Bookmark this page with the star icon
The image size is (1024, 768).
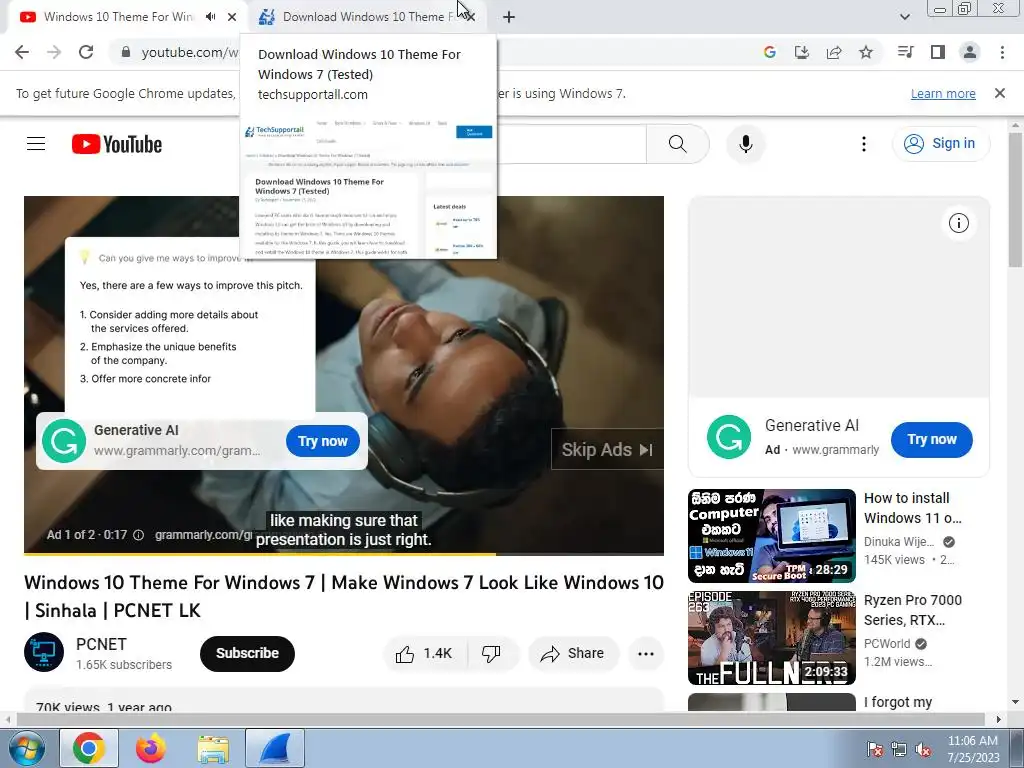[x=866, y=52]
